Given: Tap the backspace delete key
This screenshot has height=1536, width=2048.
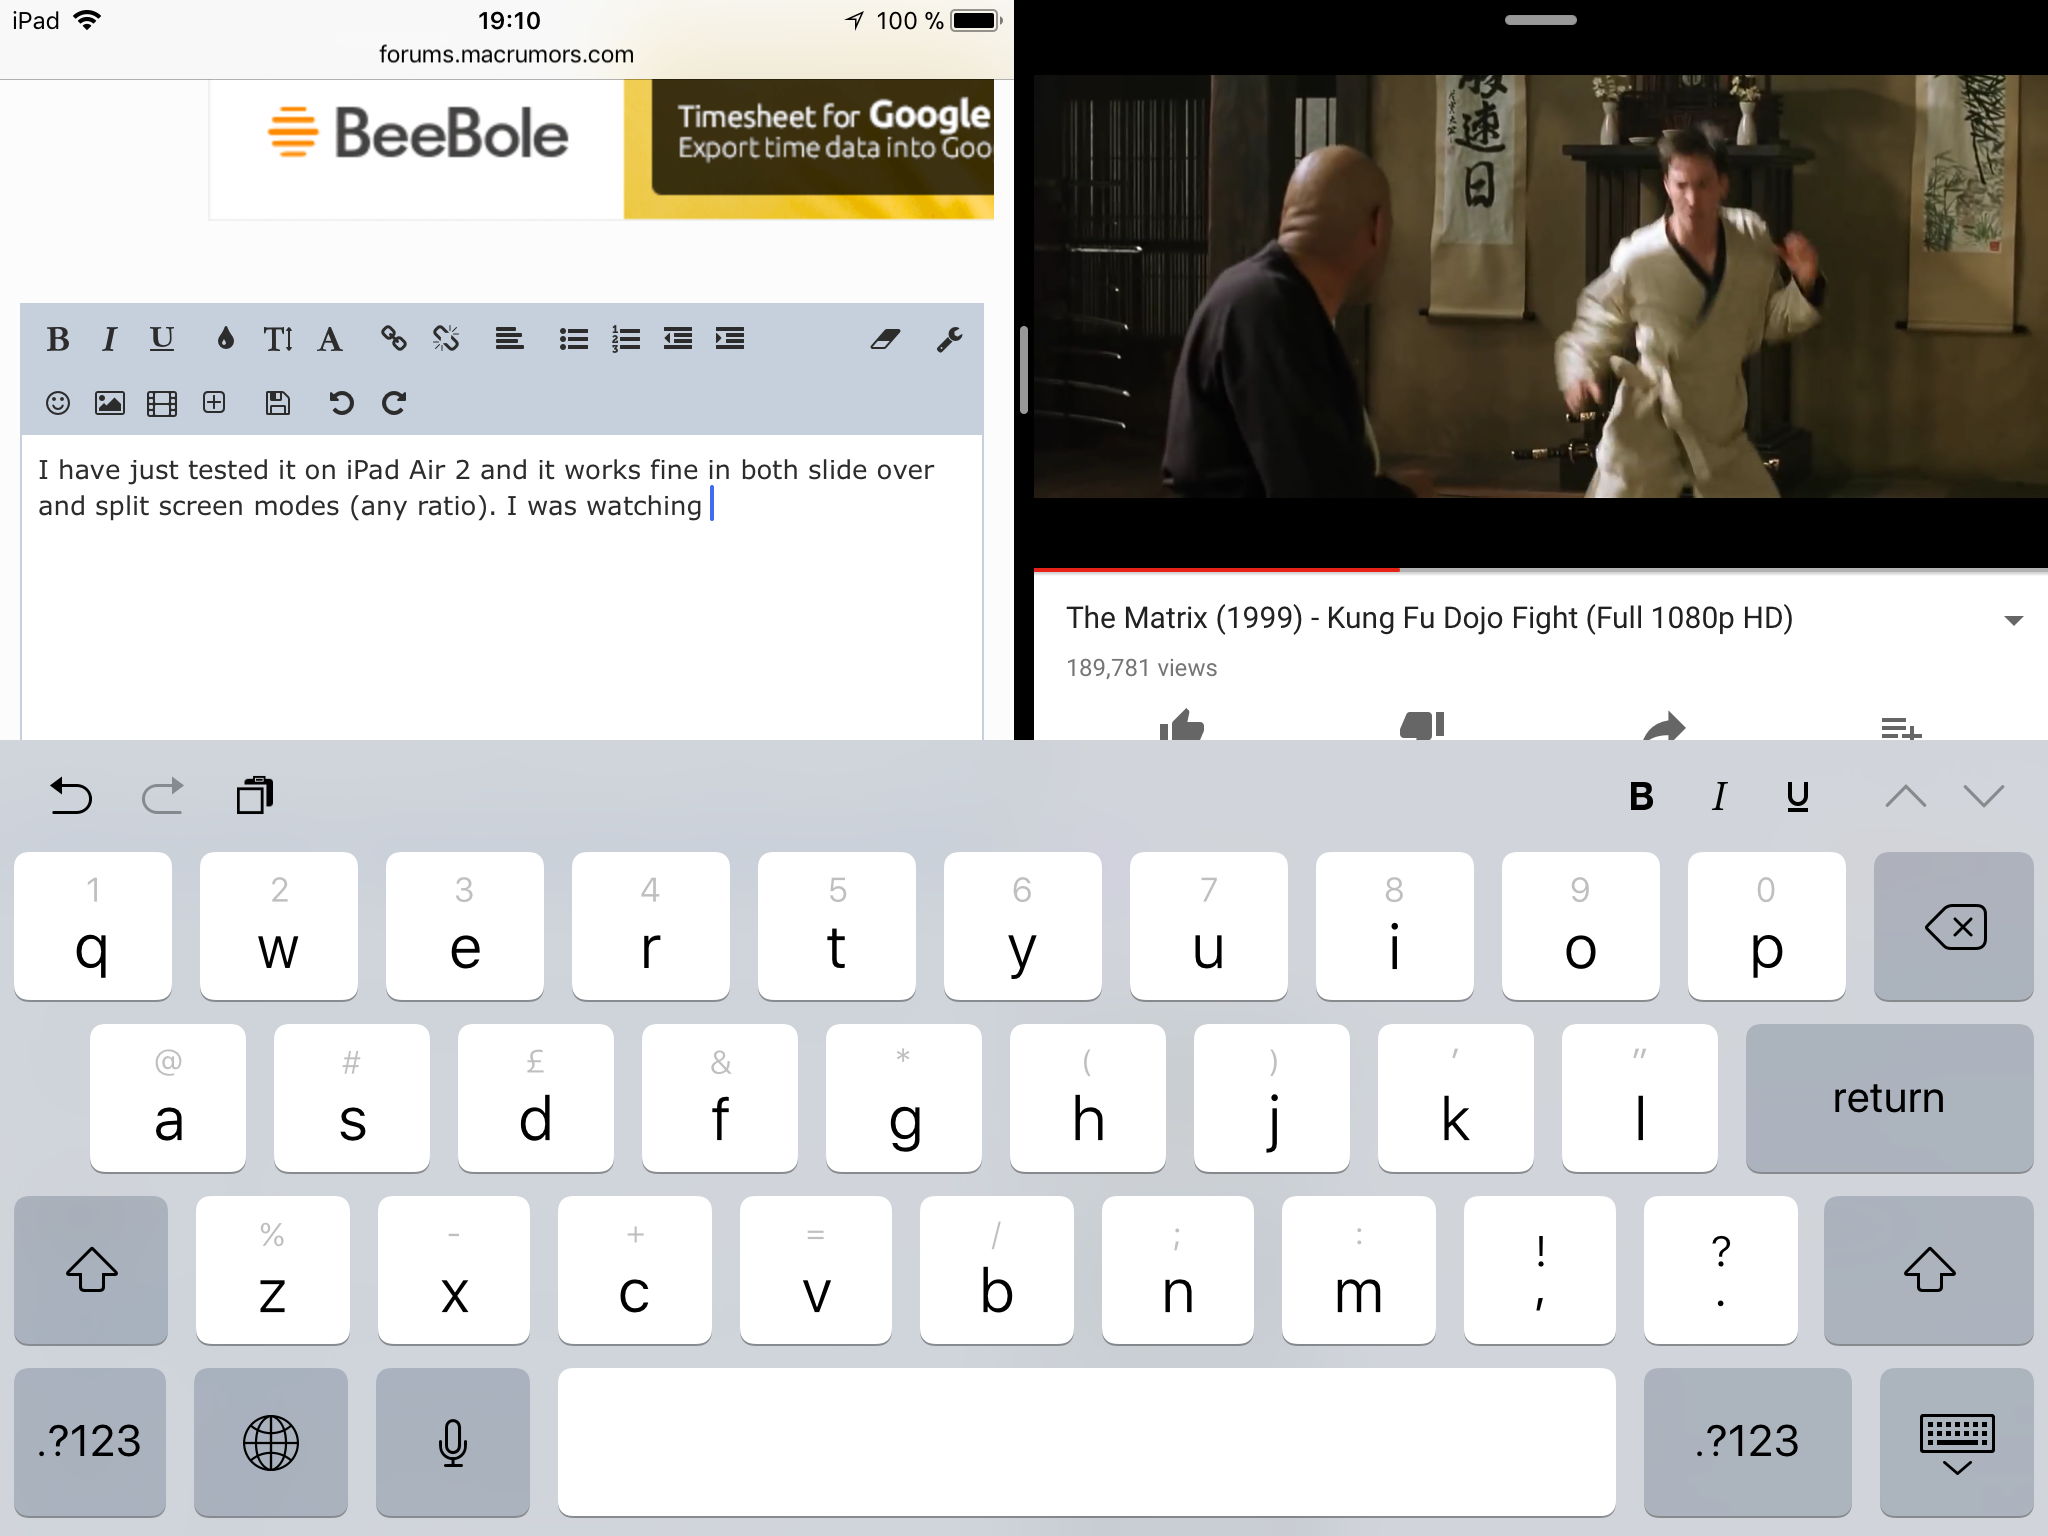Looking at the screenshot, I should (x=1954, y=926).
